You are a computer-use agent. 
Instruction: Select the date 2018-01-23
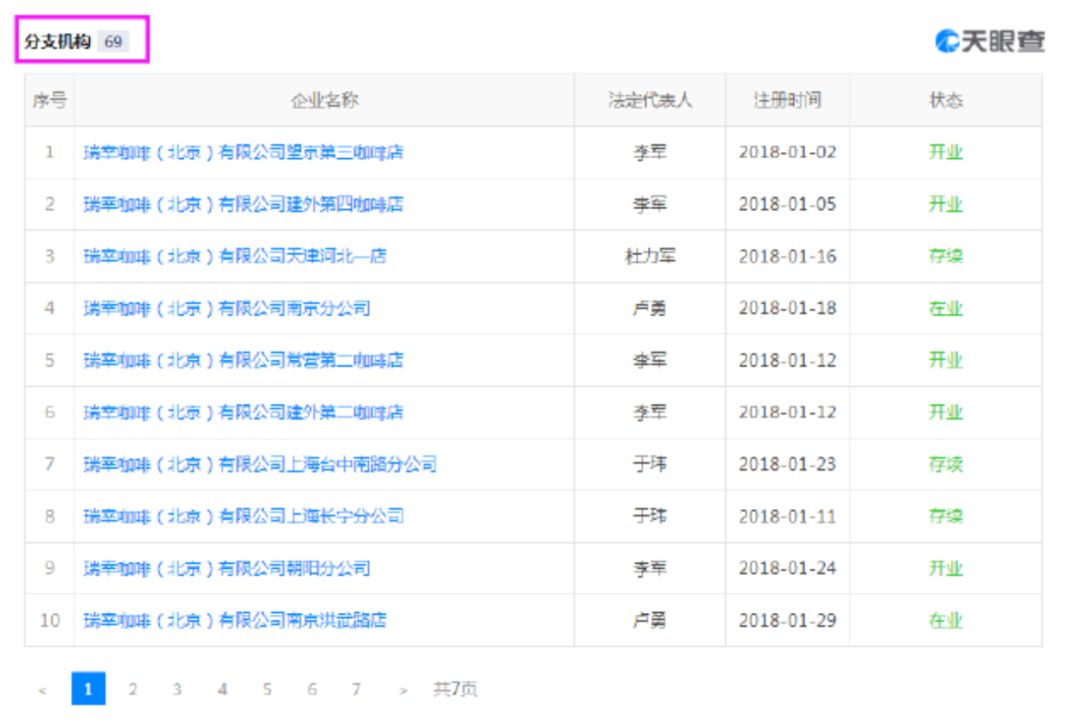coord(787,464)
